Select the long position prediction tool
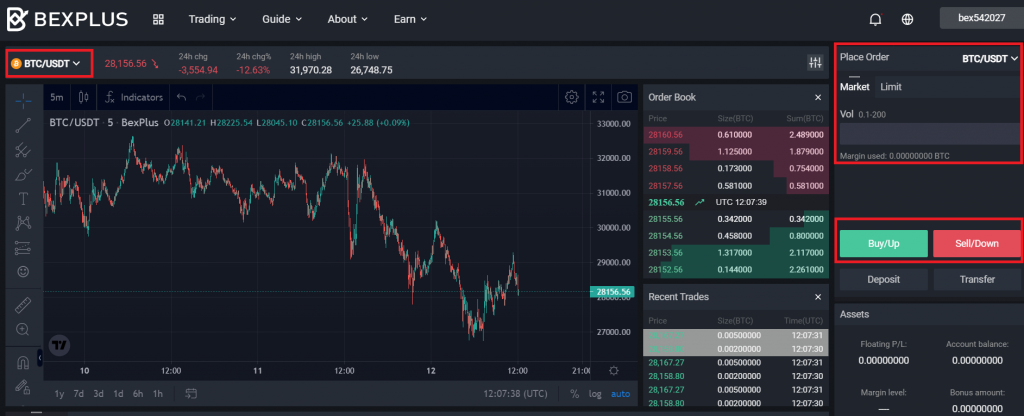1024x416 pixels. coord(24,248)
